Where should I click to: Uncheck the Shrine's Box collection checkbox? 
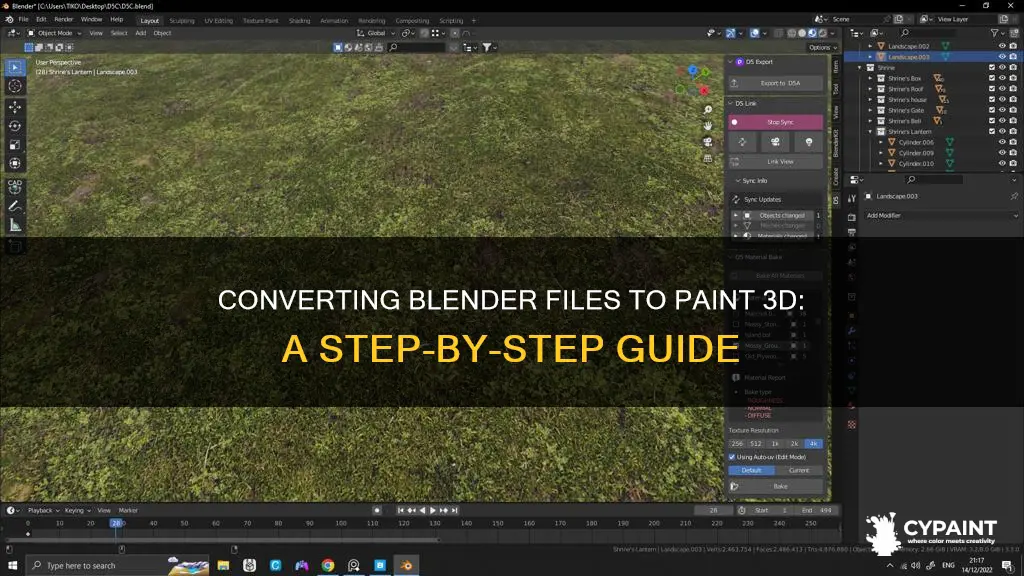coord(991,78)
